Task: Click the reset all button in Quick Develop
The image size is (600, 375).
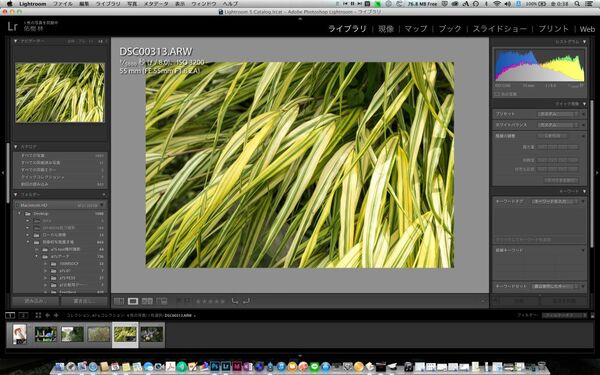Action: coord(561,180)
